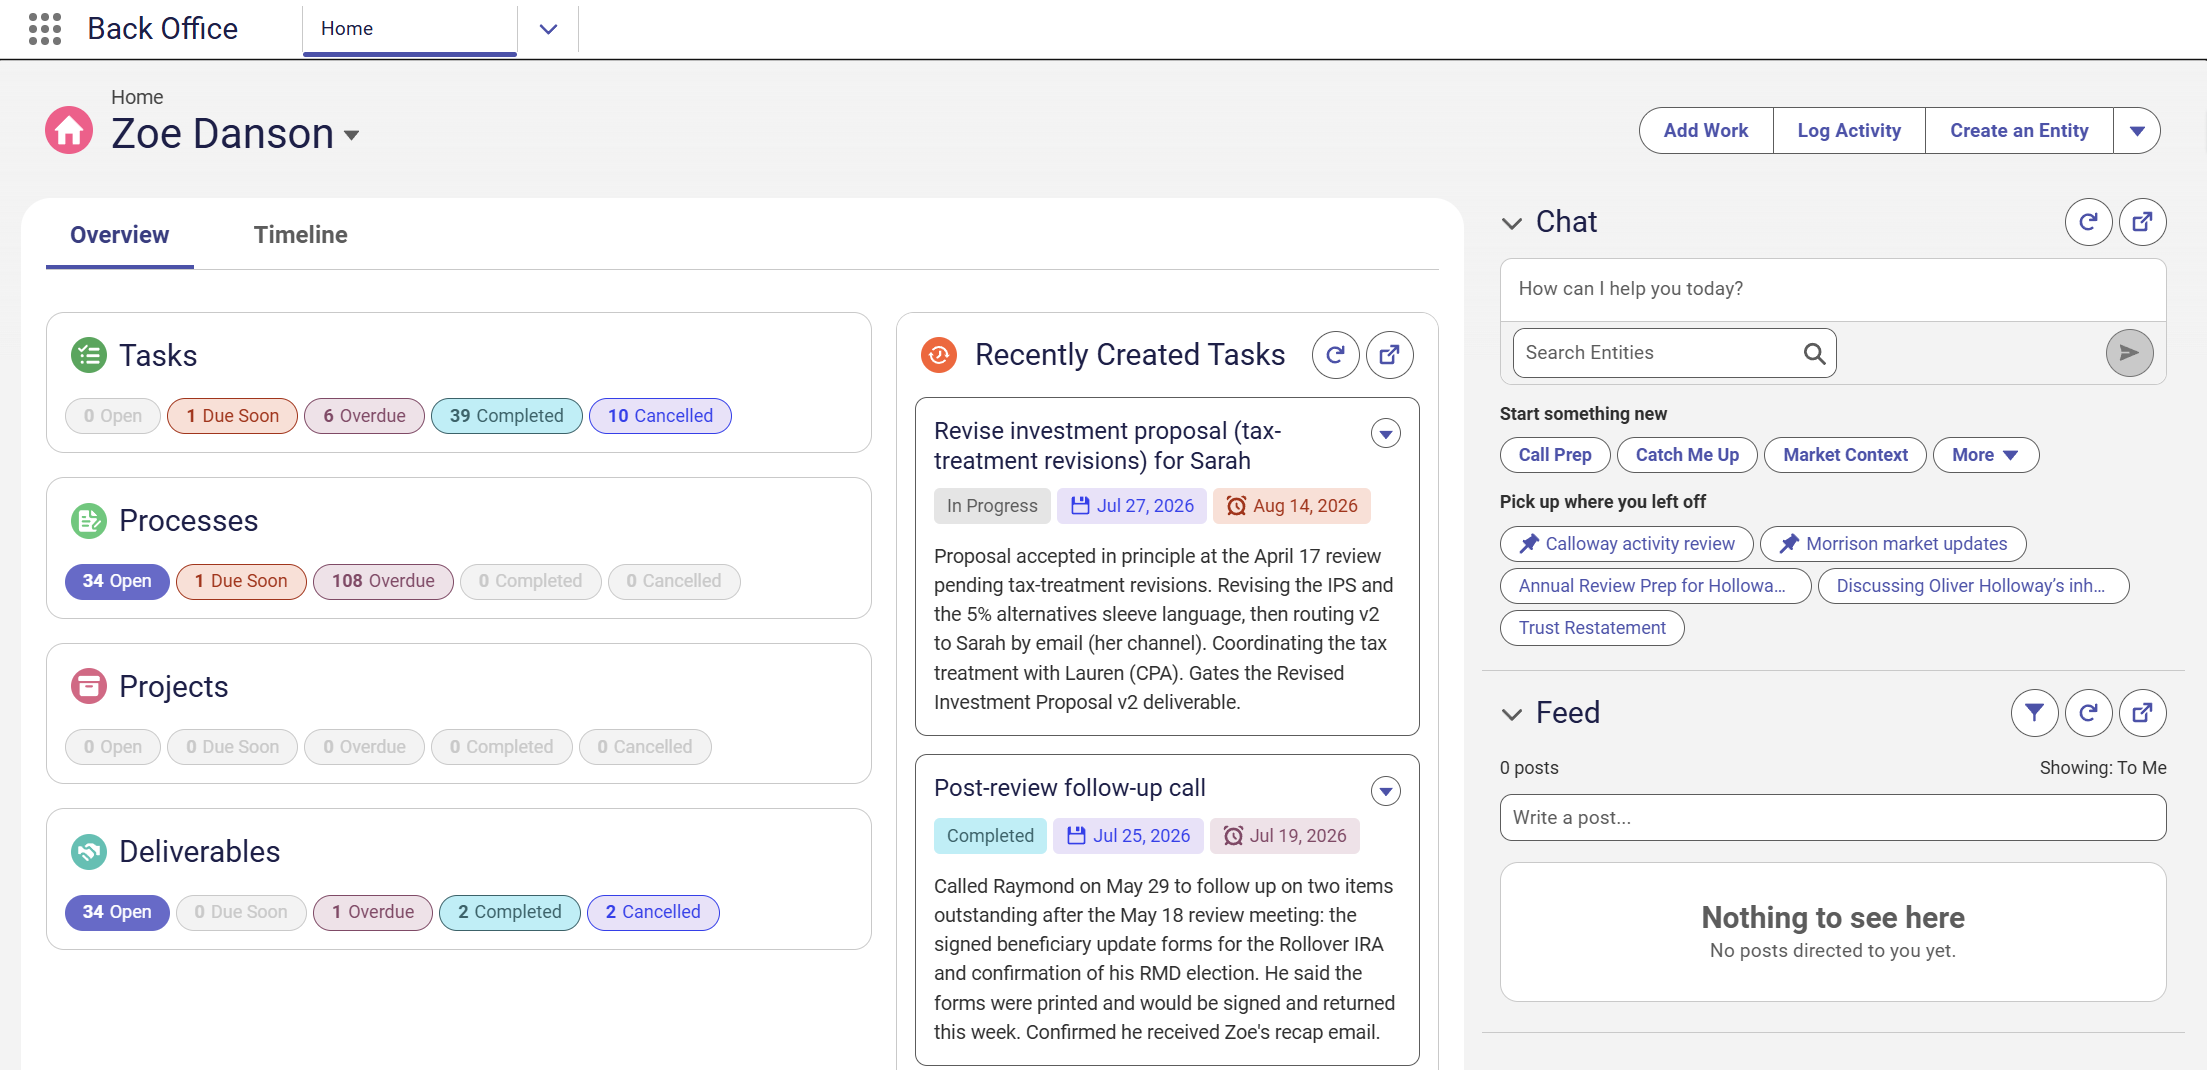The height and width of the screenshot is (1070, 2207).
Task: Collapse the Chat section
Action: pyautogui.click(x=1512, y=223)
